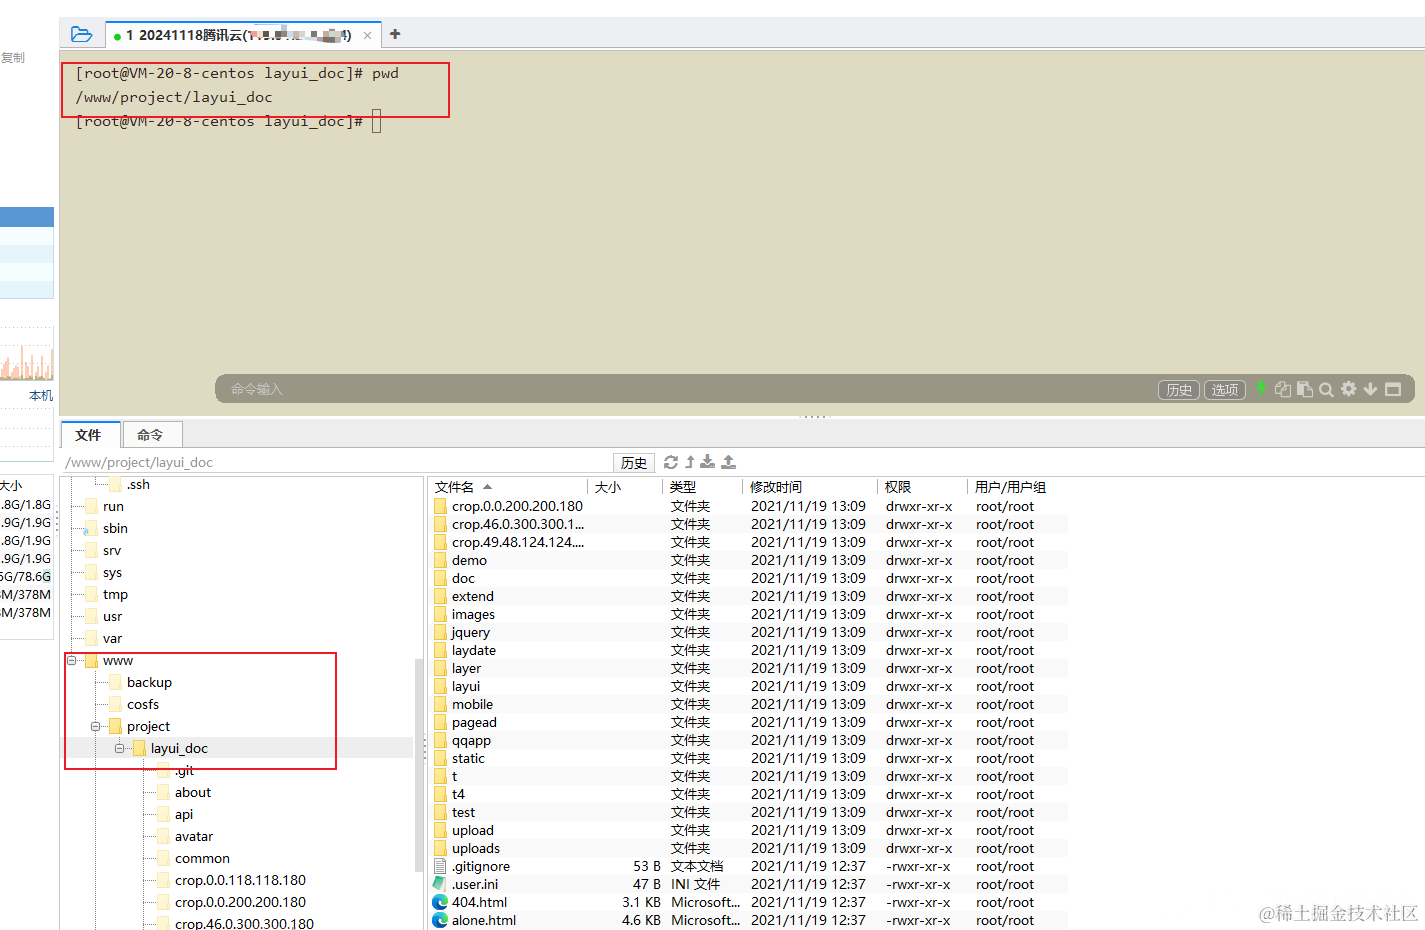The height and width of the screenshot is (930, 1425).
Task: Select the cosfs folder in tree
Action: coord(143,704)
